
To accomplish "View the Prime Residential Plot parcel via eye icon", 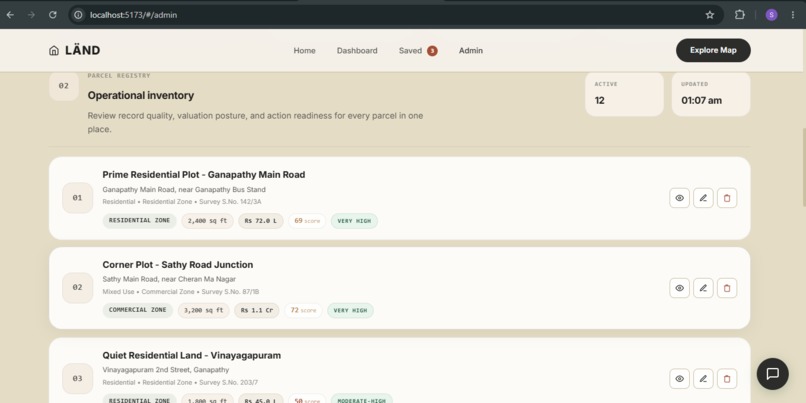I will (679, 198).
